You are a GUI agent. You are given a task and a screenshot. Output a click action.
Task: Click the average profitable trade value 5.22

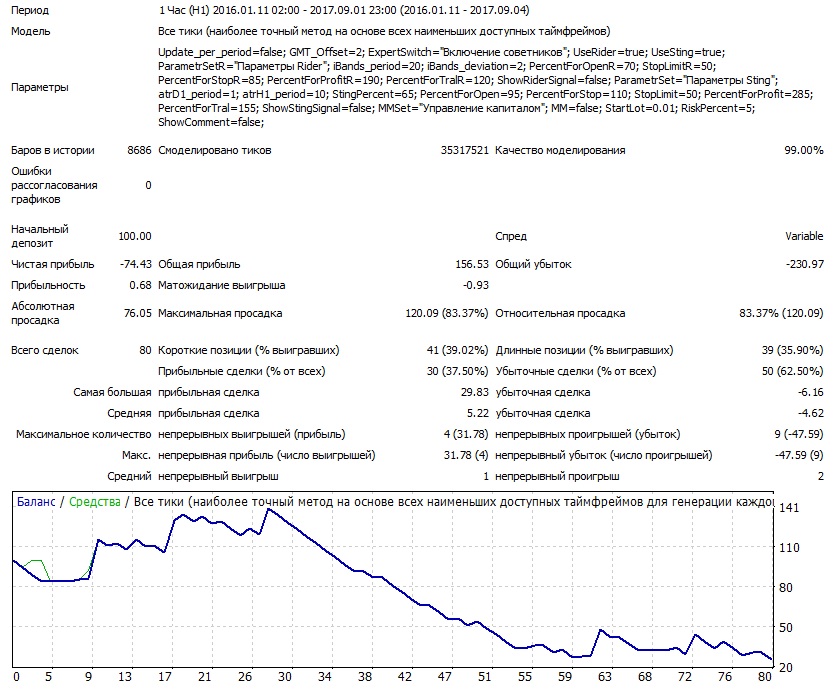coord(478,413)
